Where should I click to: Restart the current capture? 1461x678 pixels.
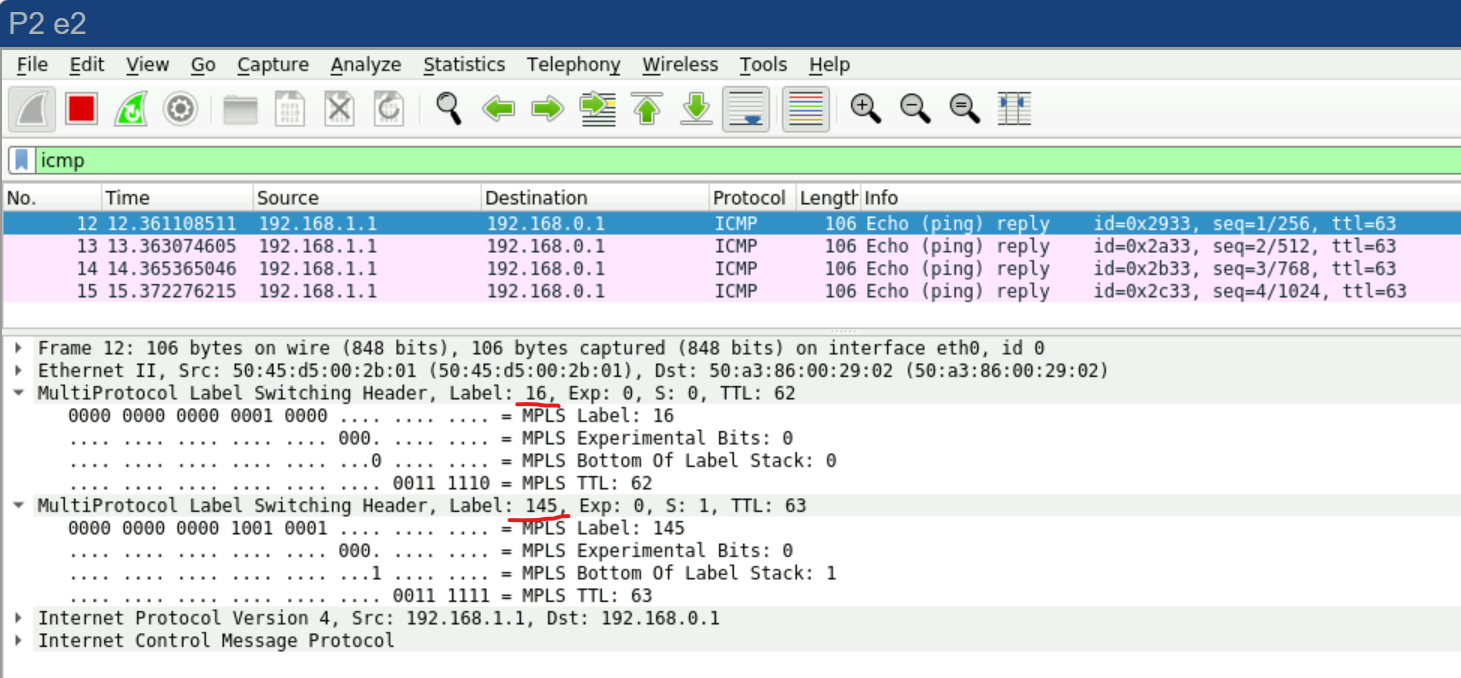(x=131, y=109)
